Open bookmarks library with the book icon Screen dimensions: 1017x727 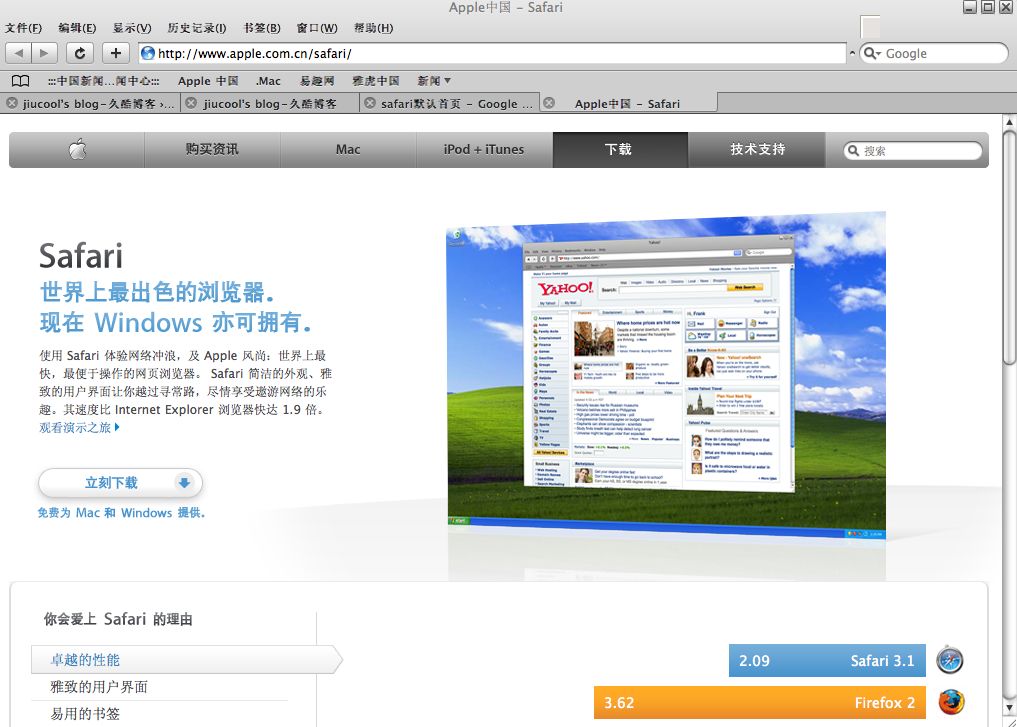pyautogui.click(x=21, y=81)
